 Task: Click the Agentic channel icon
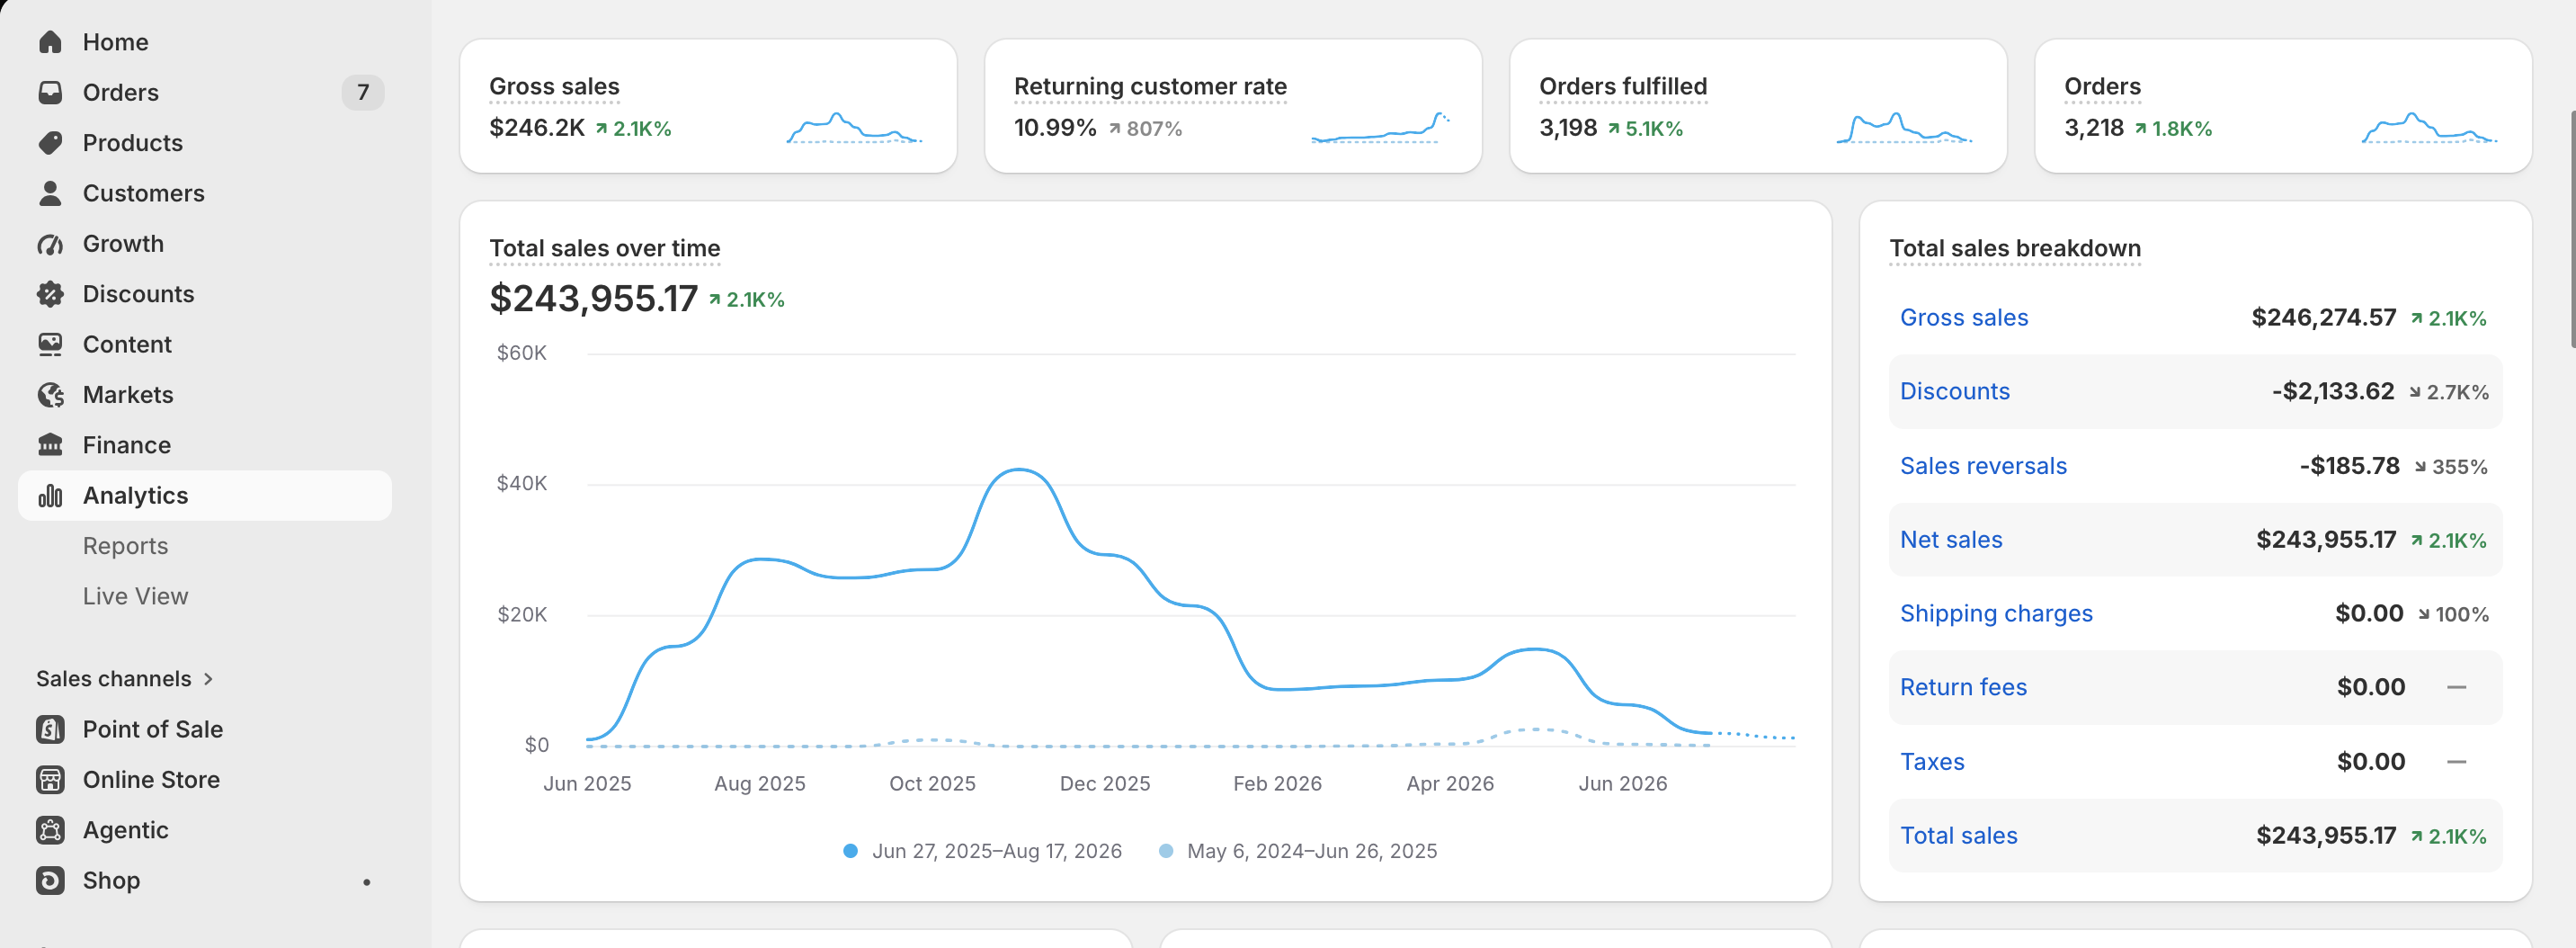tap(50, 830)
